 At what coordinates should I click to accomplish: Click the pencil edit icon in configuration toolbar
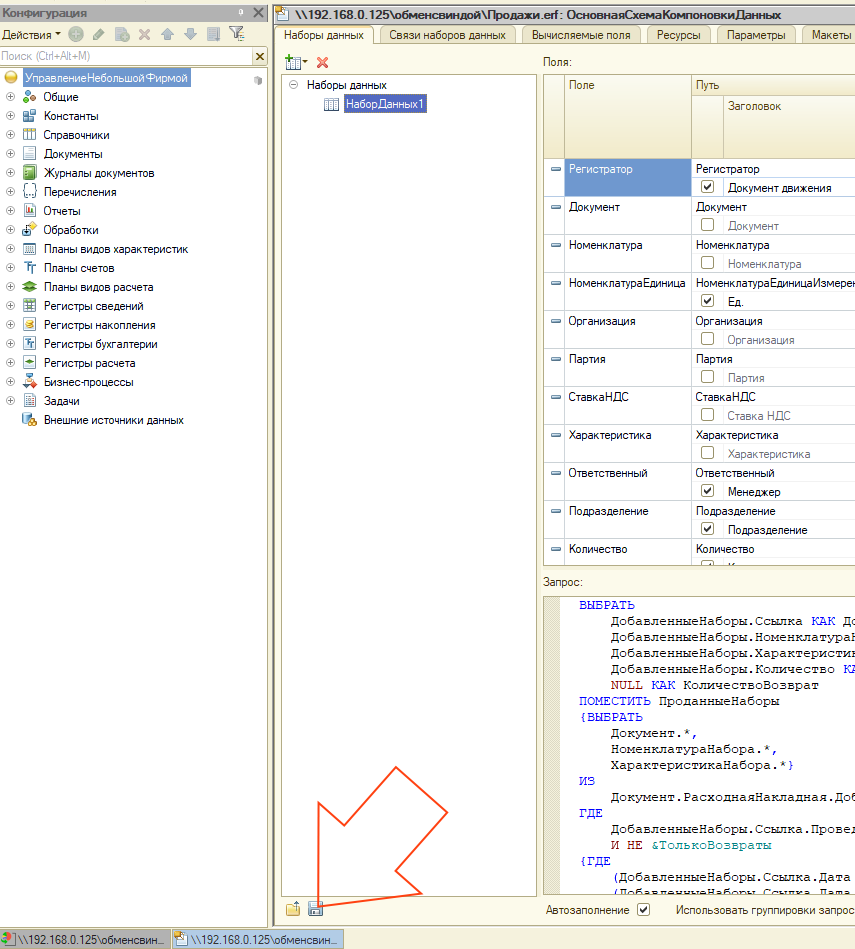99,34
